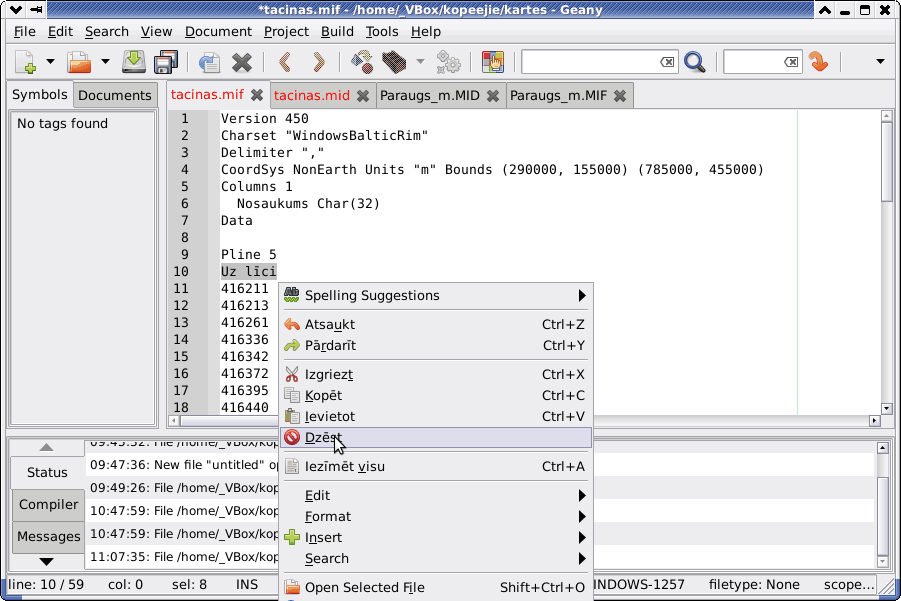Expand the context menu Edit submenu
Screen dimensions: 901x601
436,495
